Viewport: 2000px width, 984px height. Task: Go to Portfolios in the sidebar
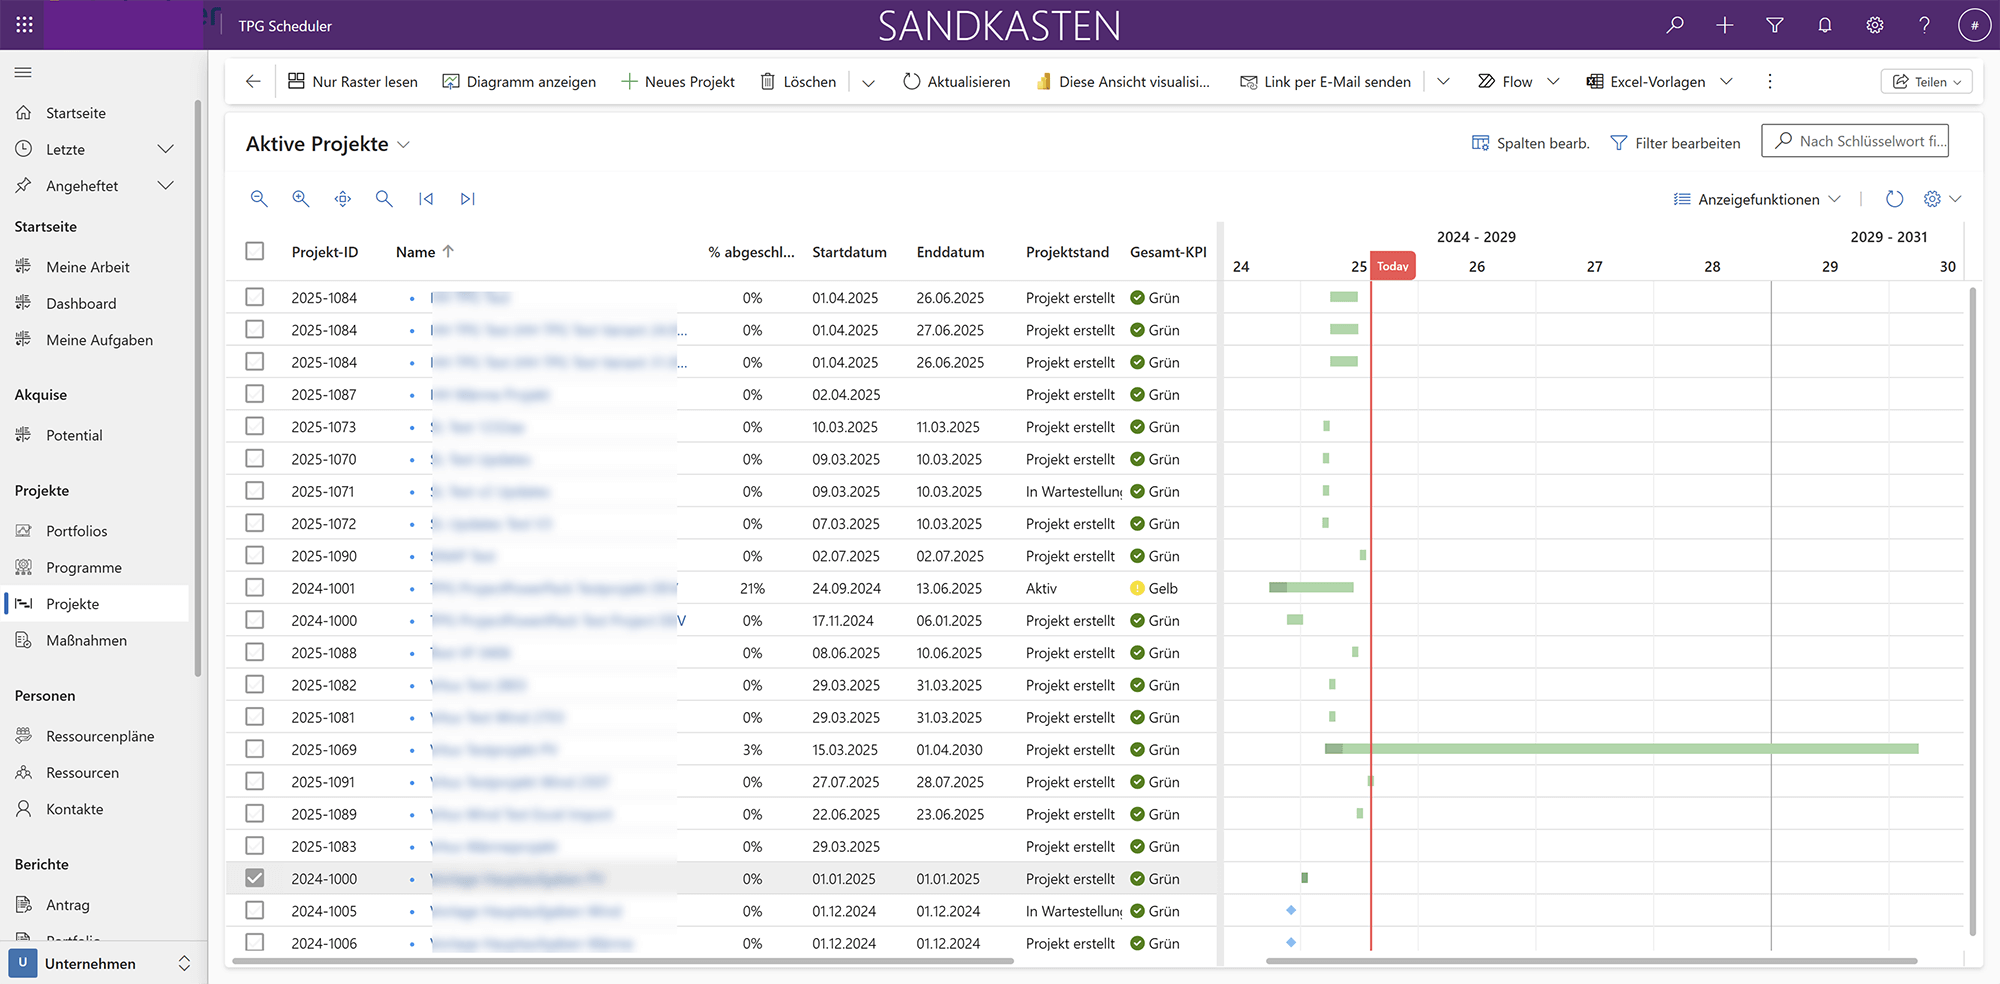point(76,531)
